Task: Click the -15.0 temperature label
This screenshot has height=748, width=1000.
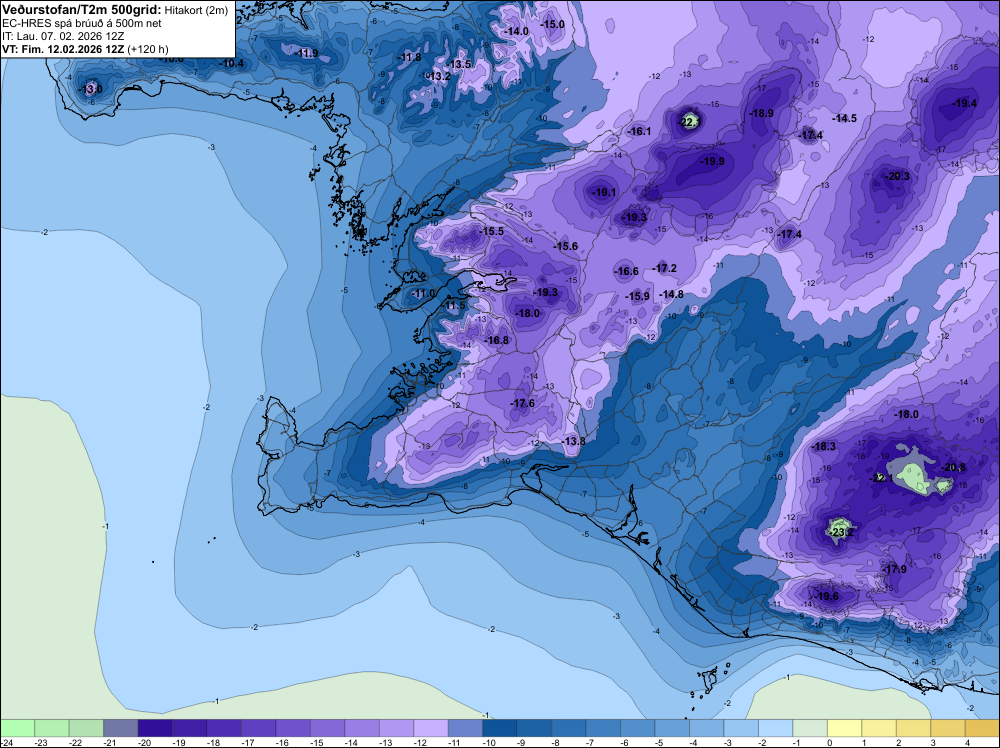Action: click(552, 24)
